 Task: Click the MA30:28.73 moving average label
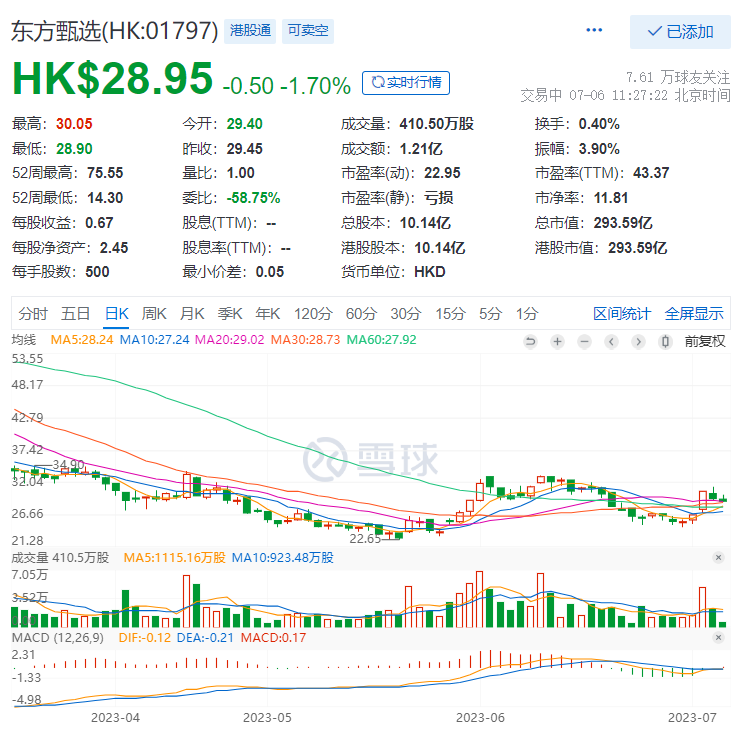click(305, 340)
